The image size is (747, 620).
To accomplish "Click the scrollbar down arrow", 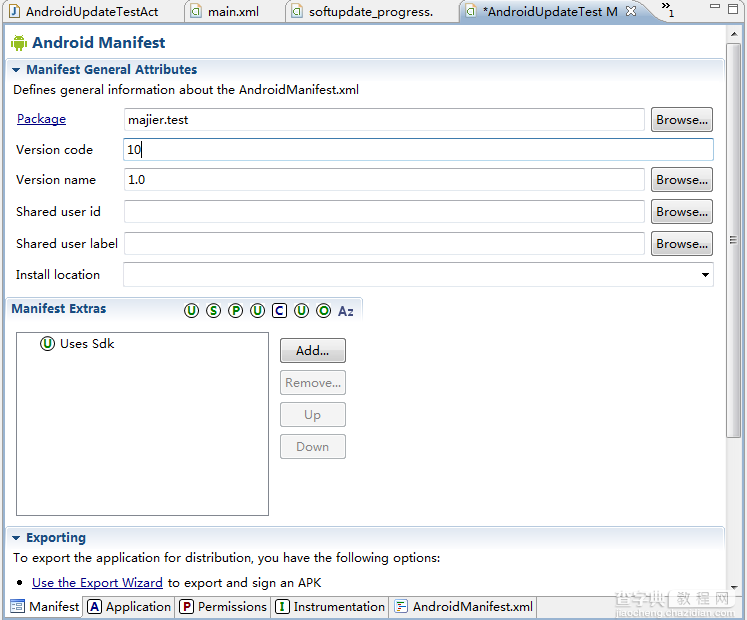I will click(734, 588).
